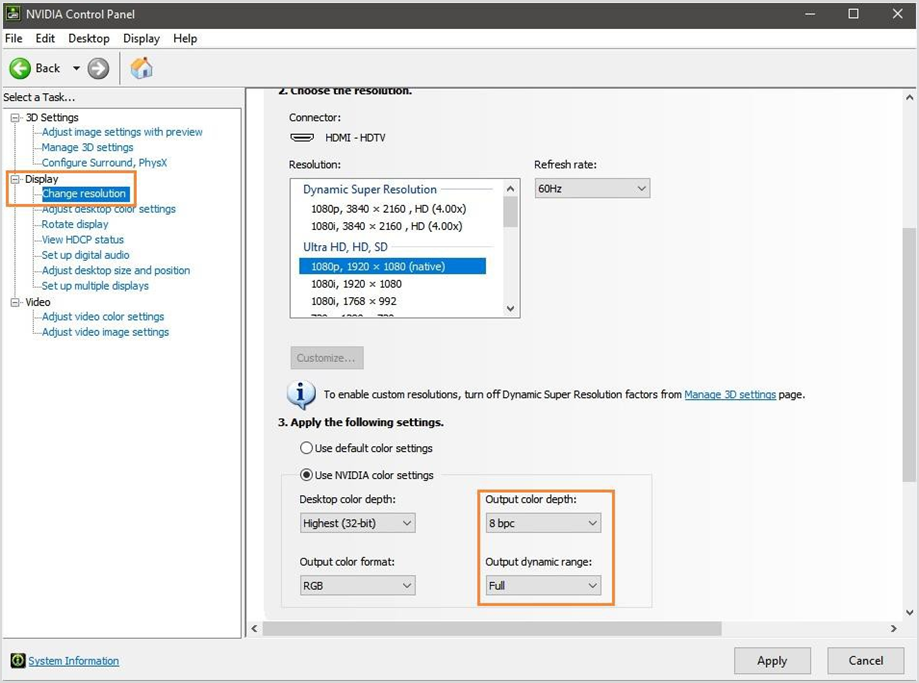Follow the Manage 3D settings link
This screenshot has height=683, width=919.
(x=730, y=395)
